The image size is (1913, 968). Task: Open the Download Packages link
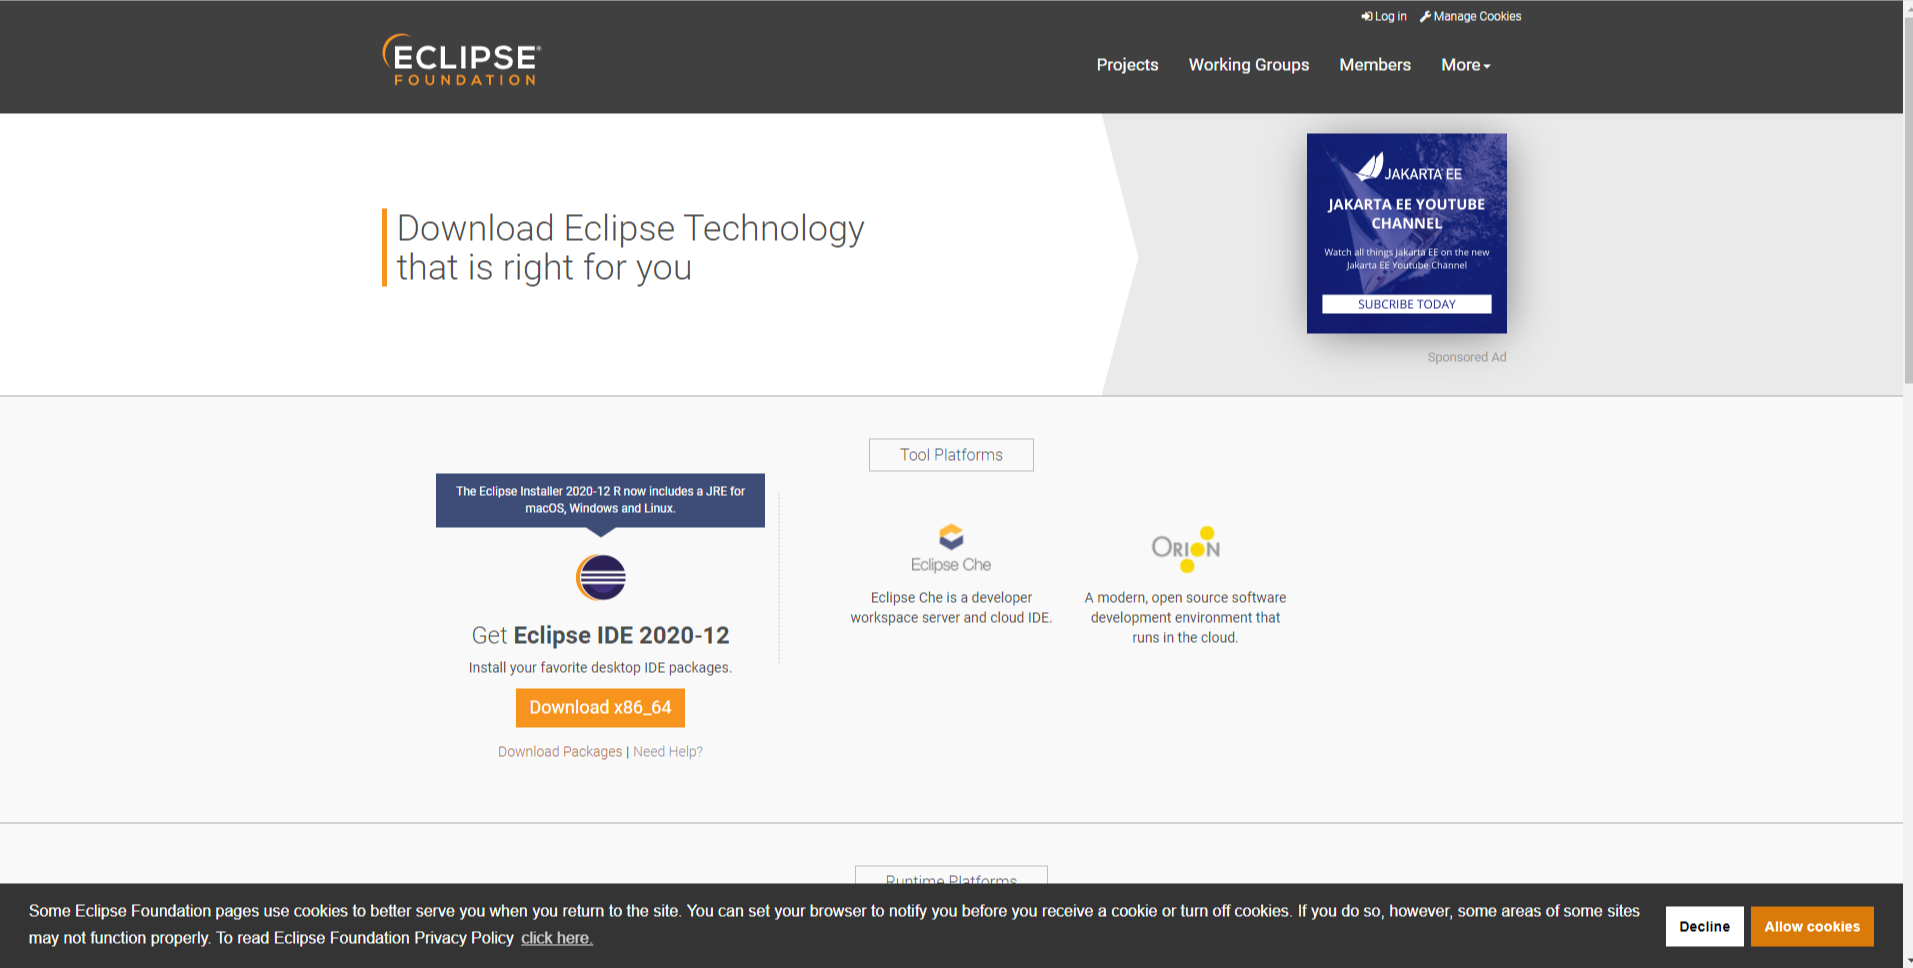[x=560, y=752]
